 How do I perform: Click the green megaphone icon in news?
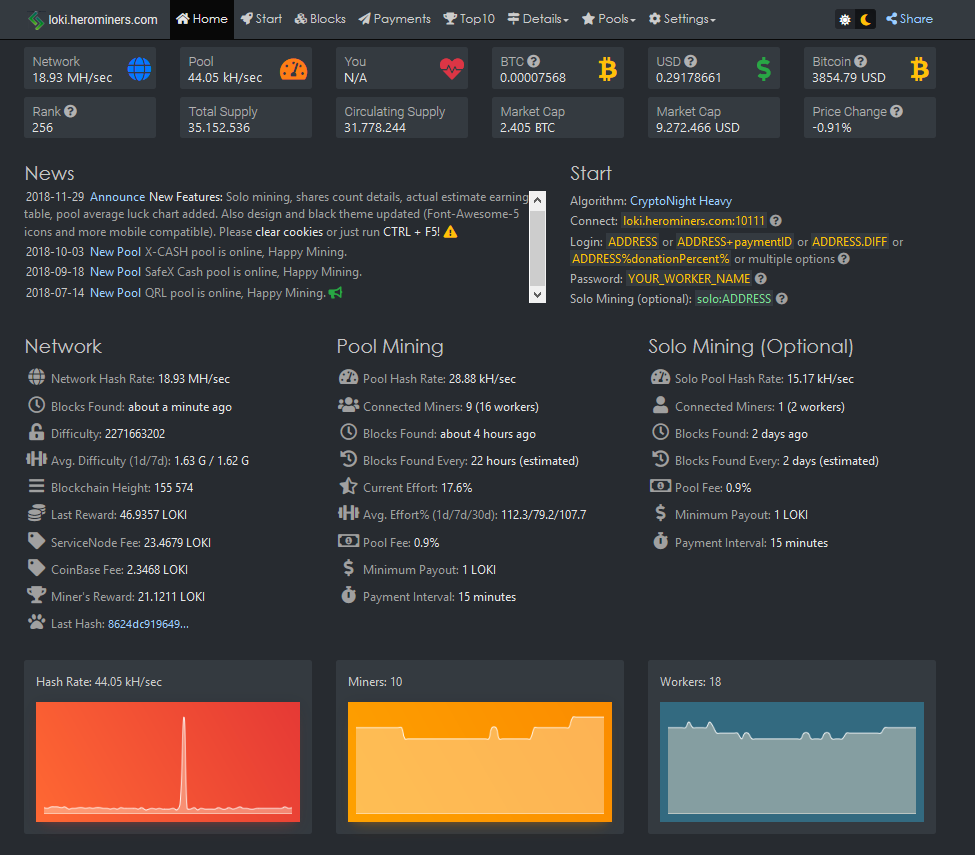pyautogui.click(x=336, y=292)
